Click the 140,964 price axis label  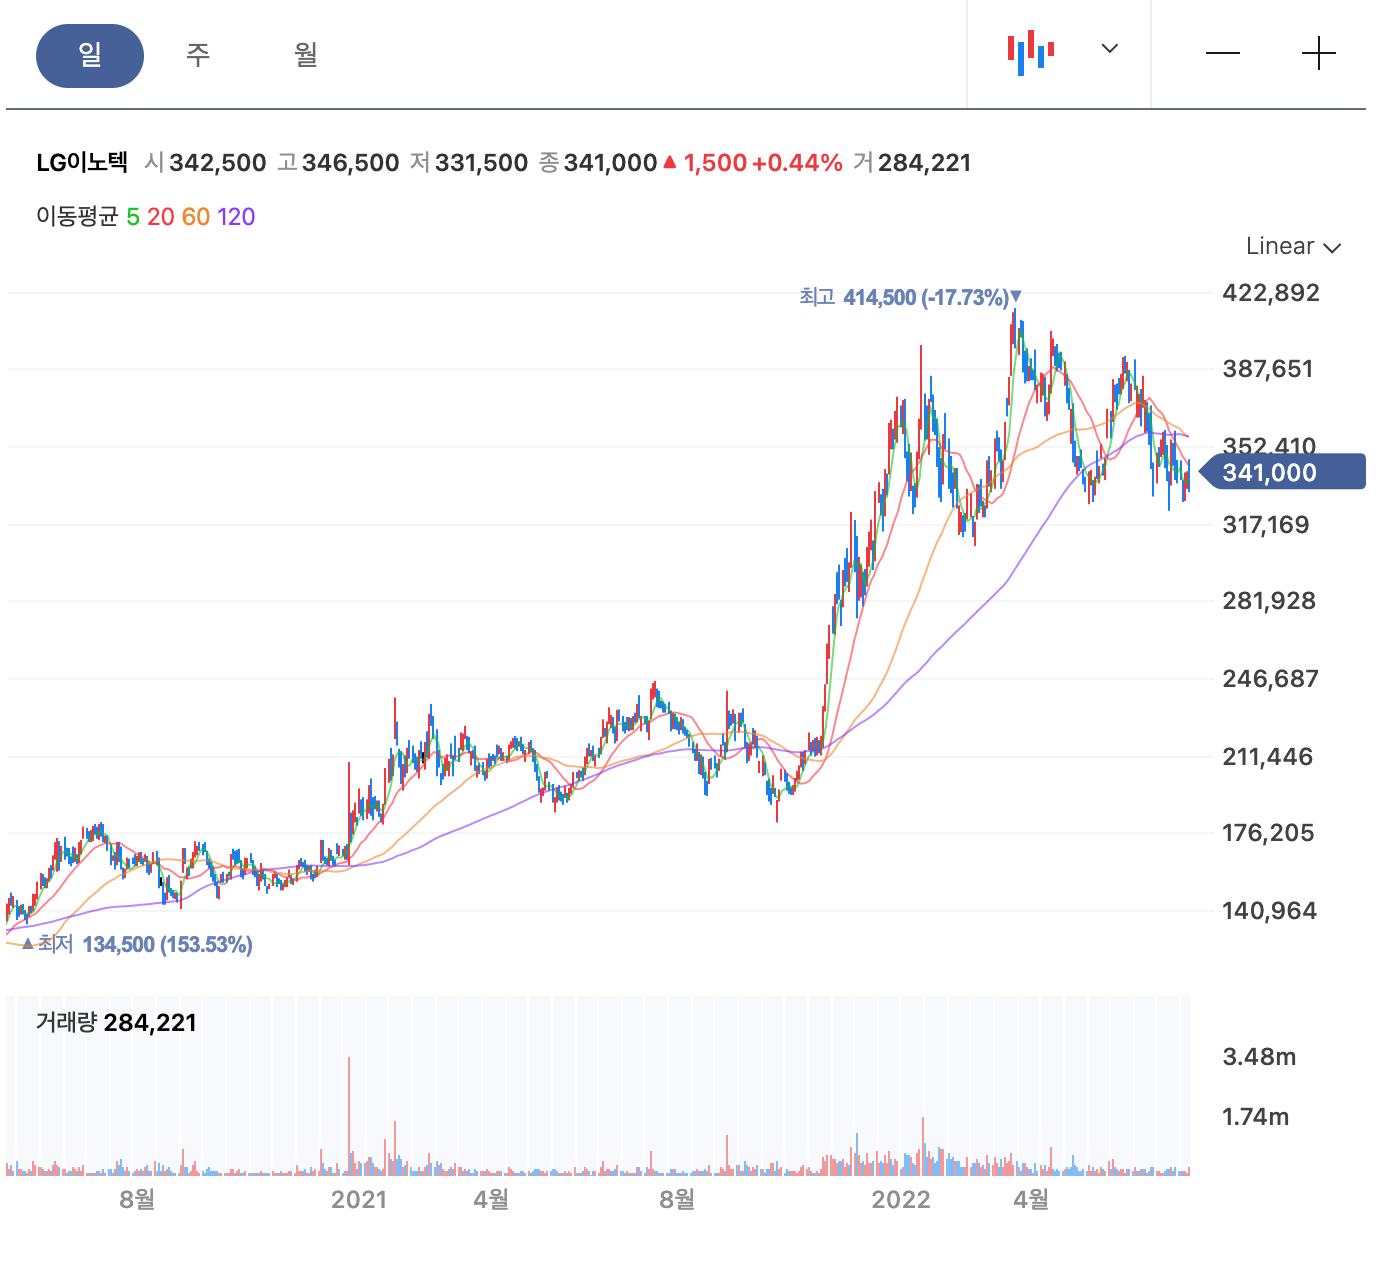coord(1270,911)
